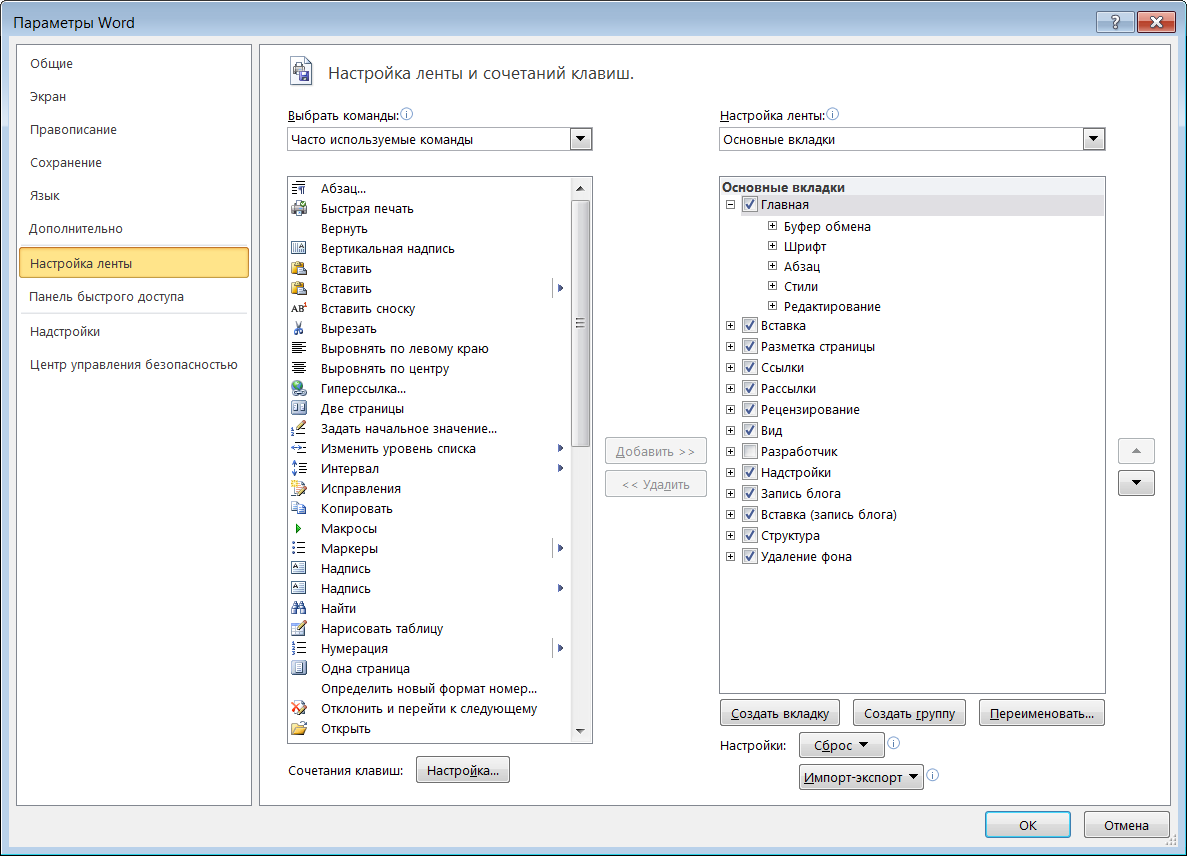Click the Нумерация numbering icon
This screenshot has height=856, width=1187.
(299, 648)
